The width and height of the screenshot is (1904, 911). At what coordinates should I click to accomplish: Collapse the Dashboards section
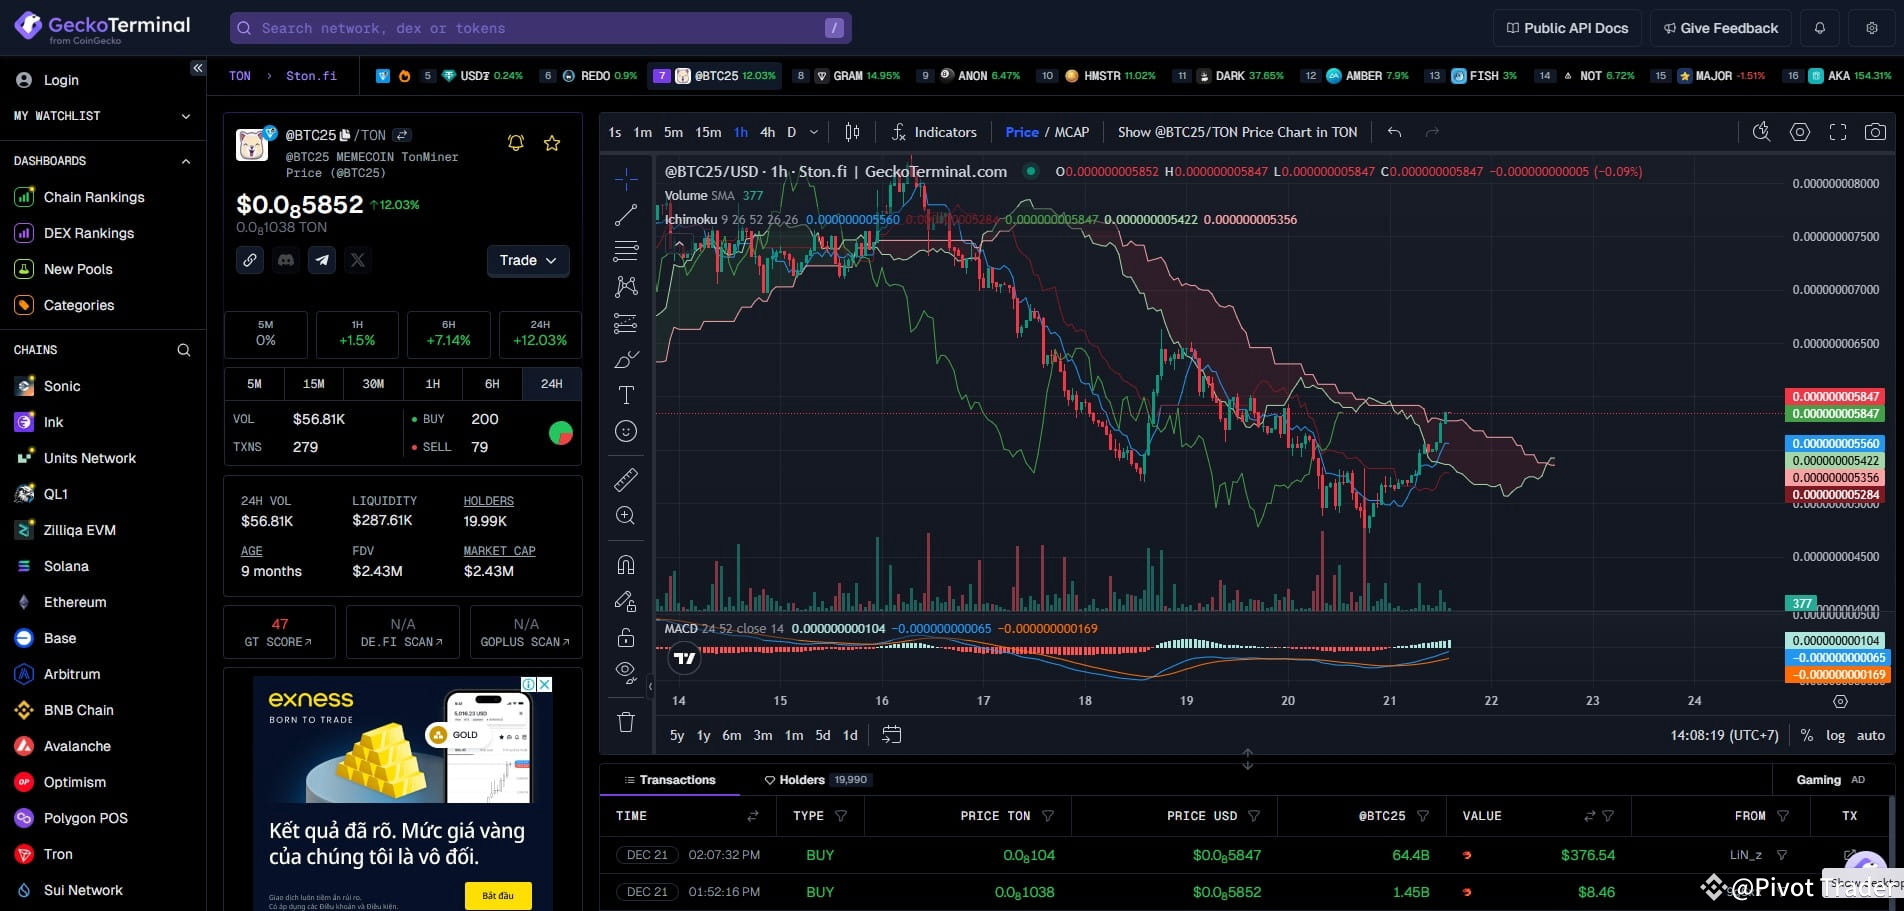pos(186,161)
